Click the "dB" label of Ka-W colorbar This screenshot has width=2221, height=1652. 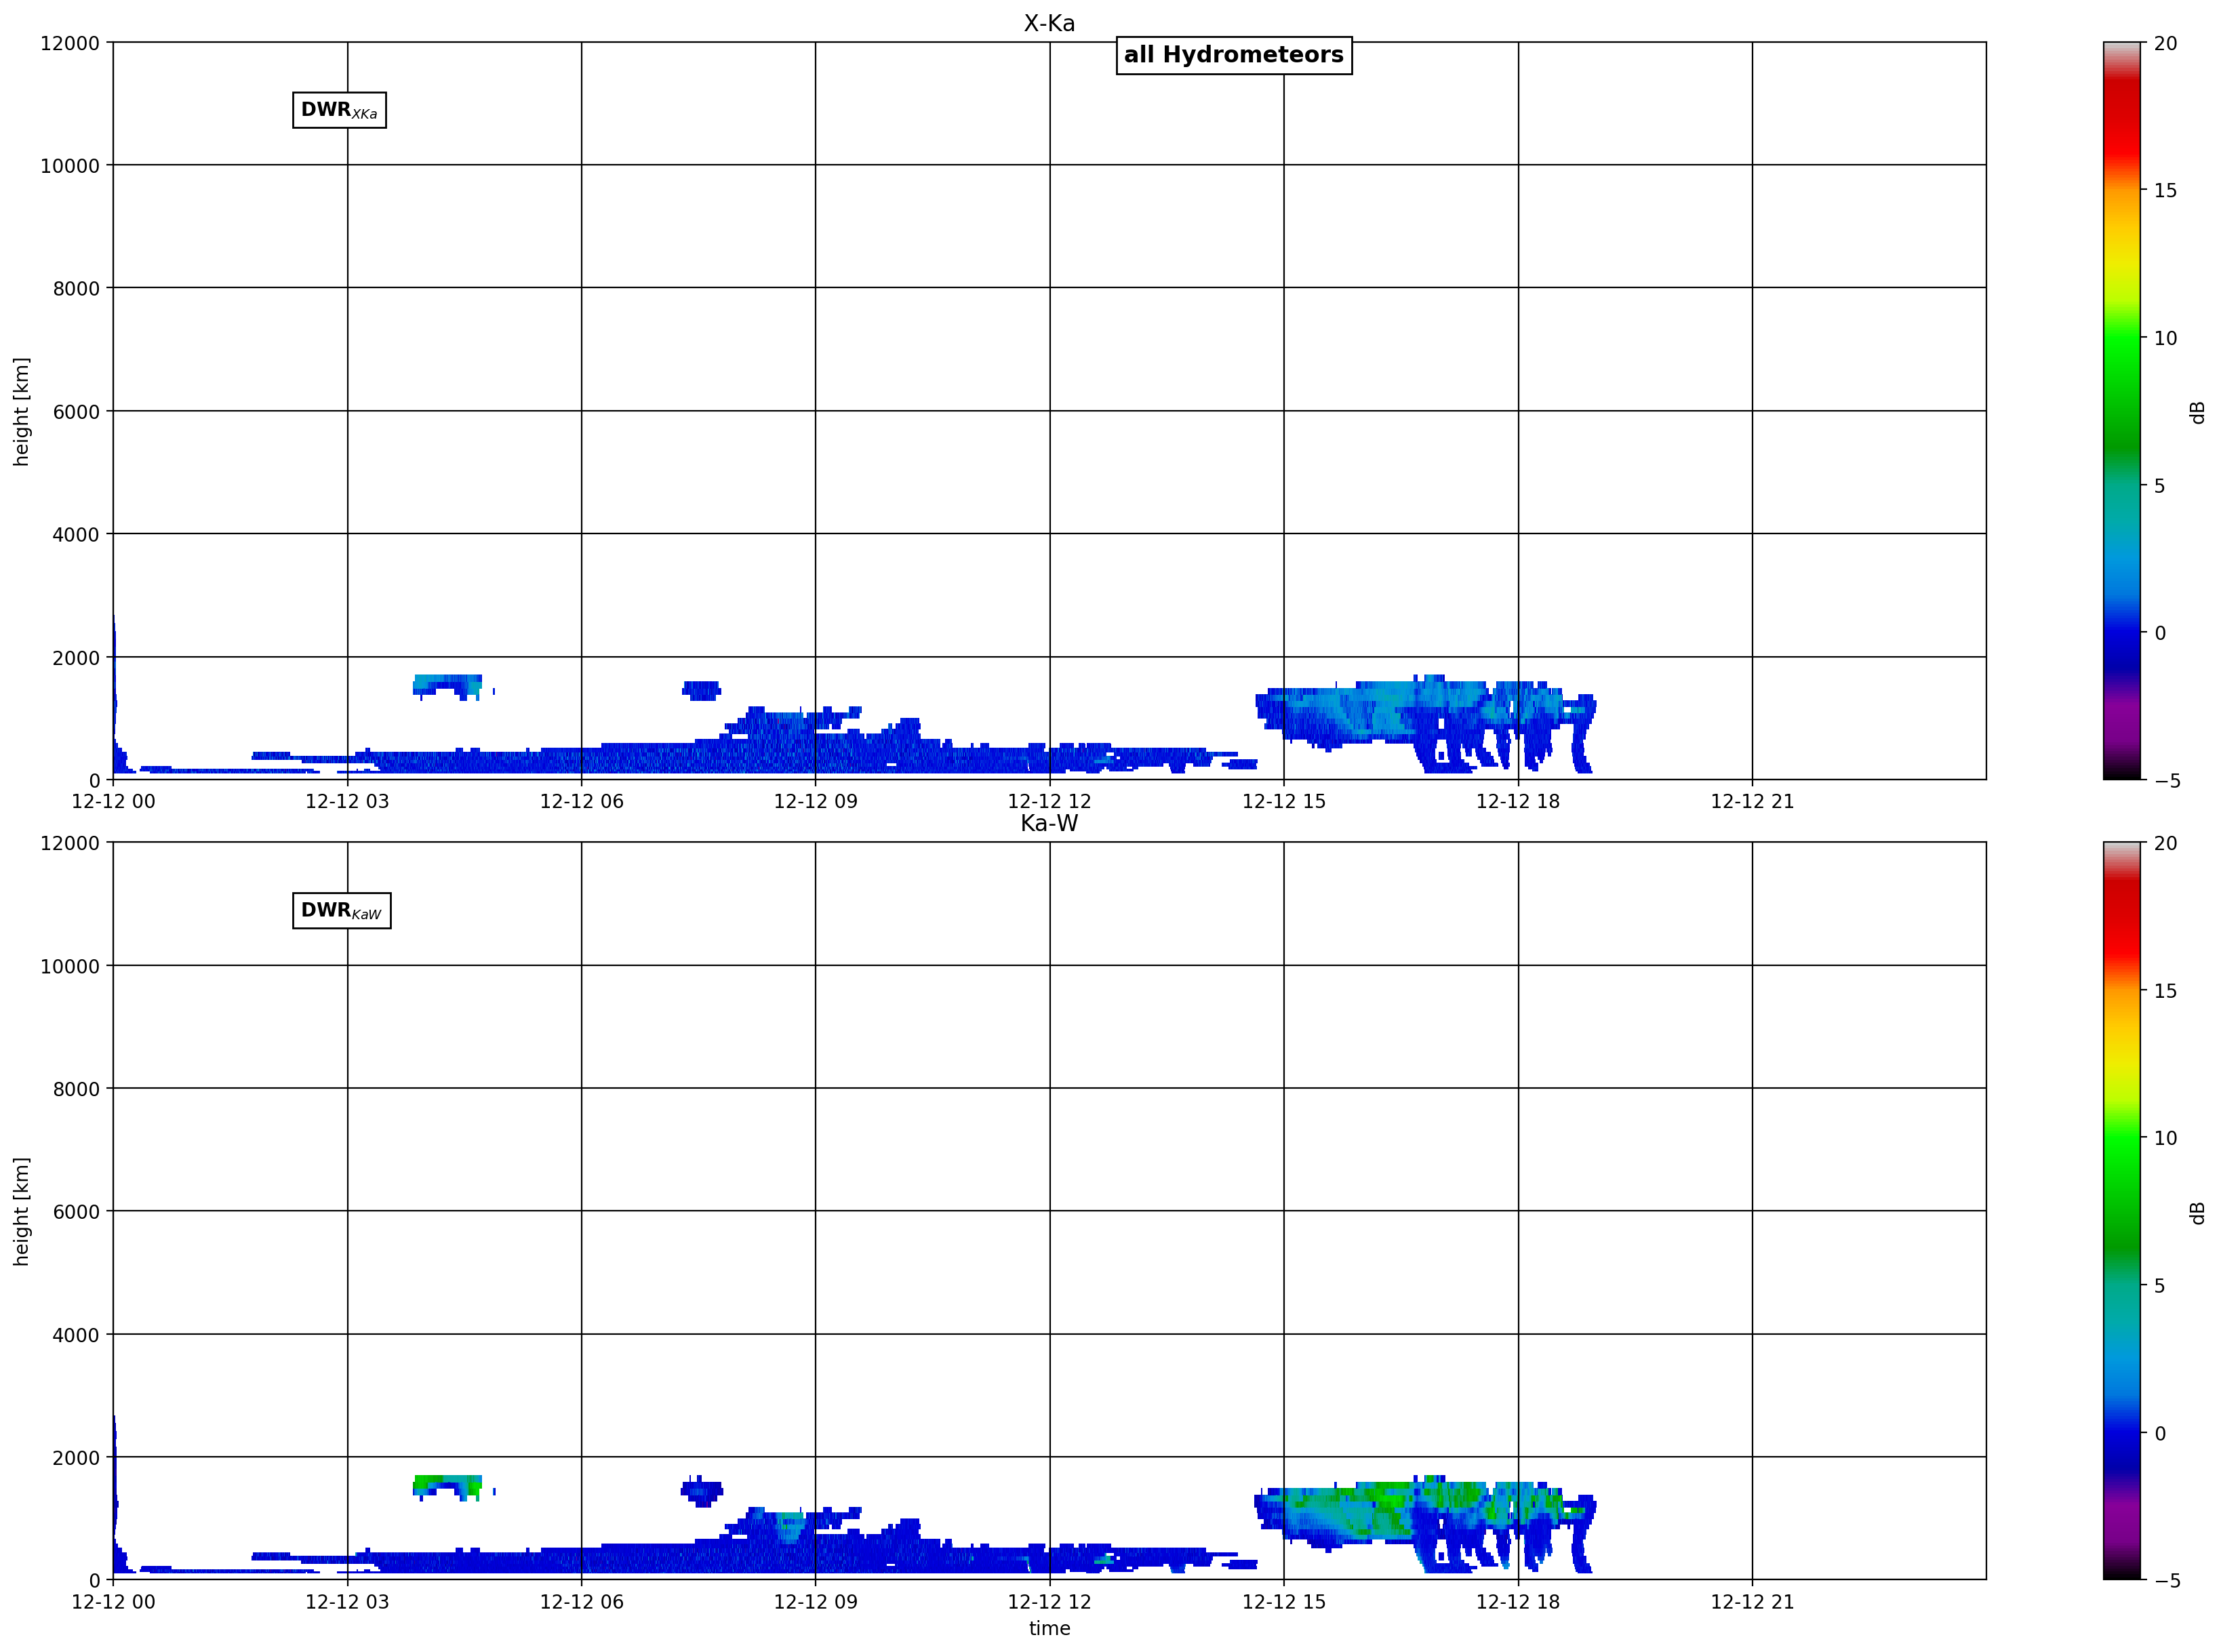tap(2197, 1212)
